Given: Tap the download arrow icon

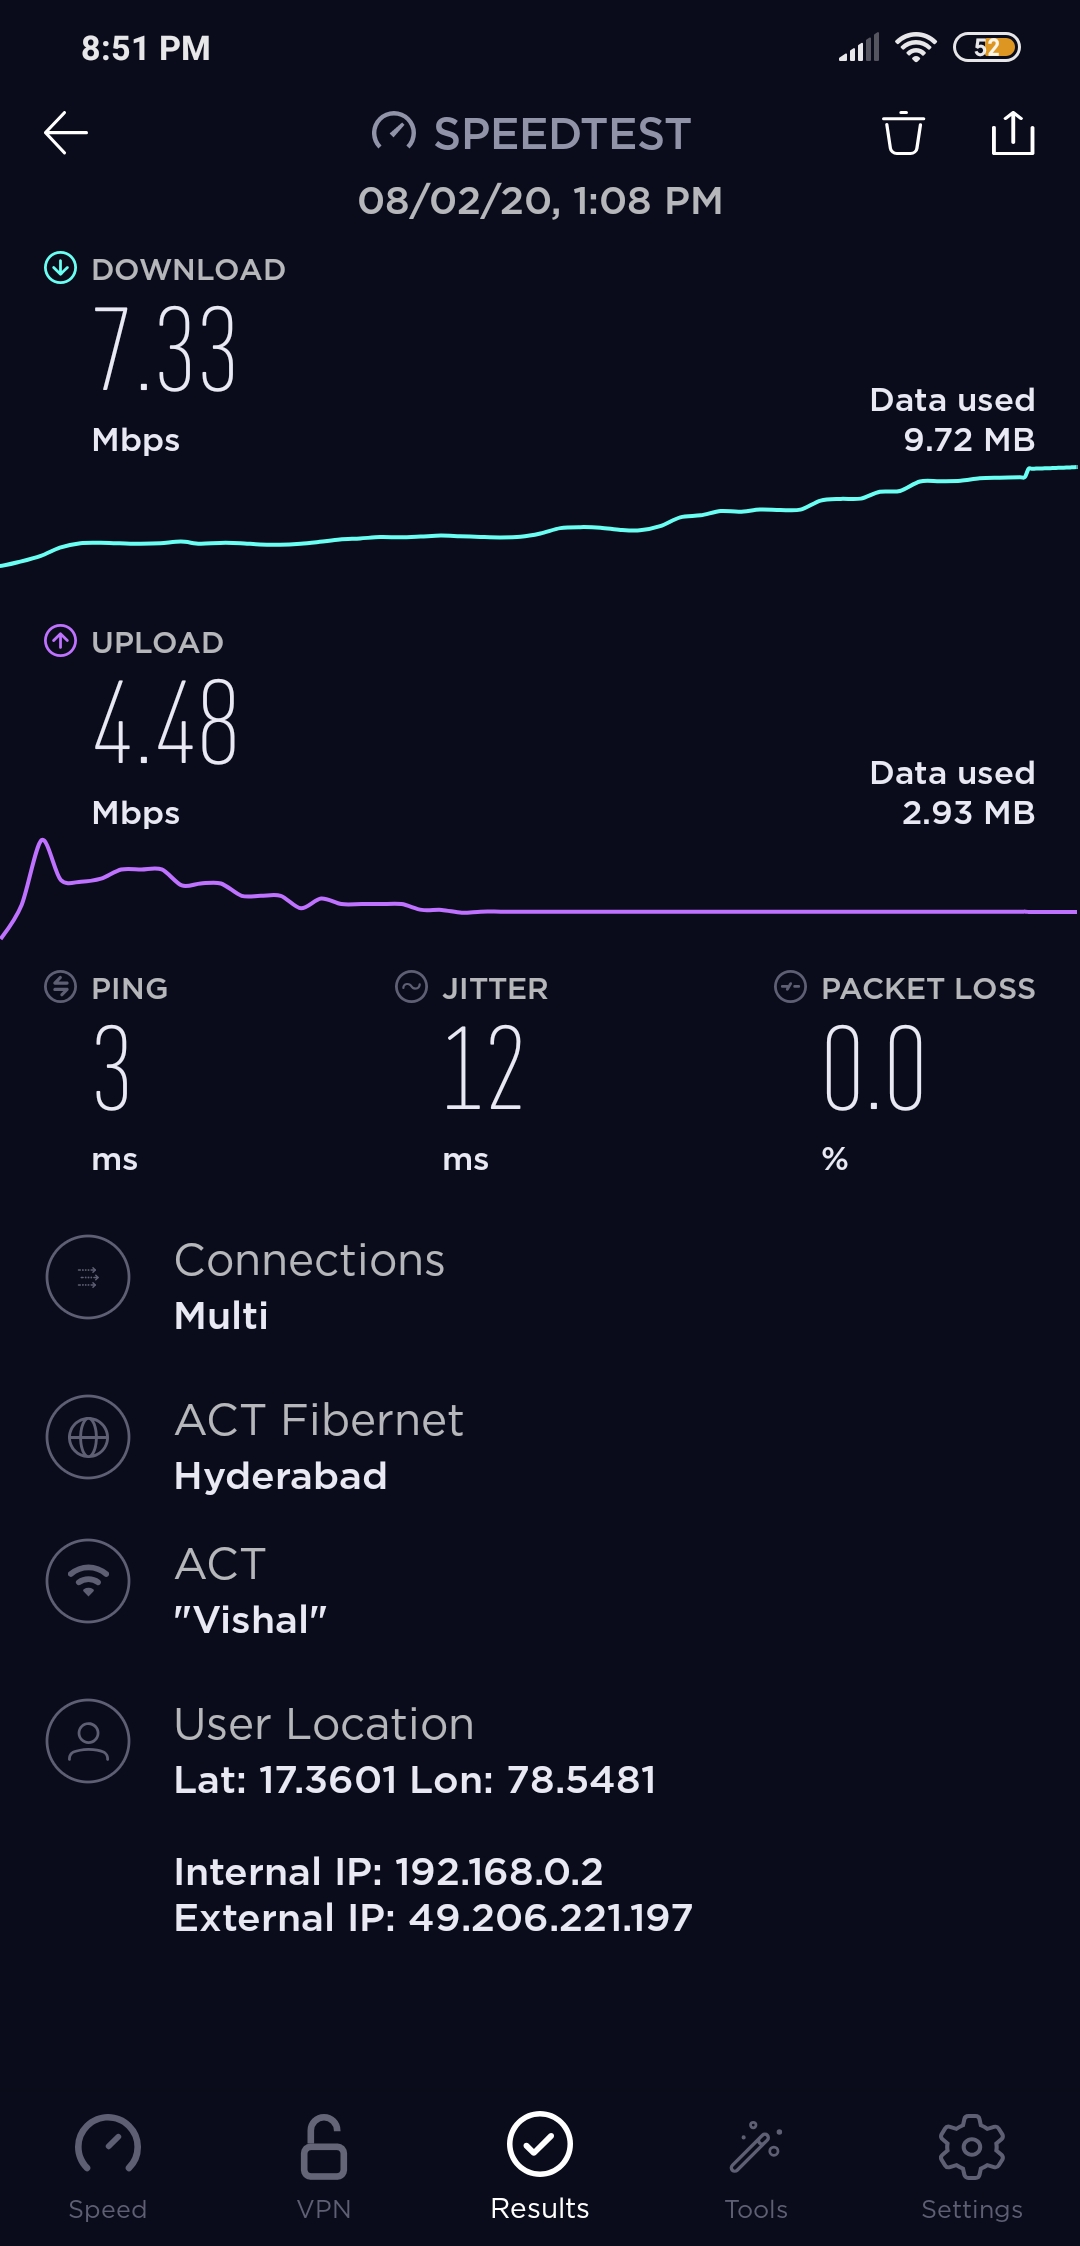Looking at the screenshot, I should tap(60, 268).
